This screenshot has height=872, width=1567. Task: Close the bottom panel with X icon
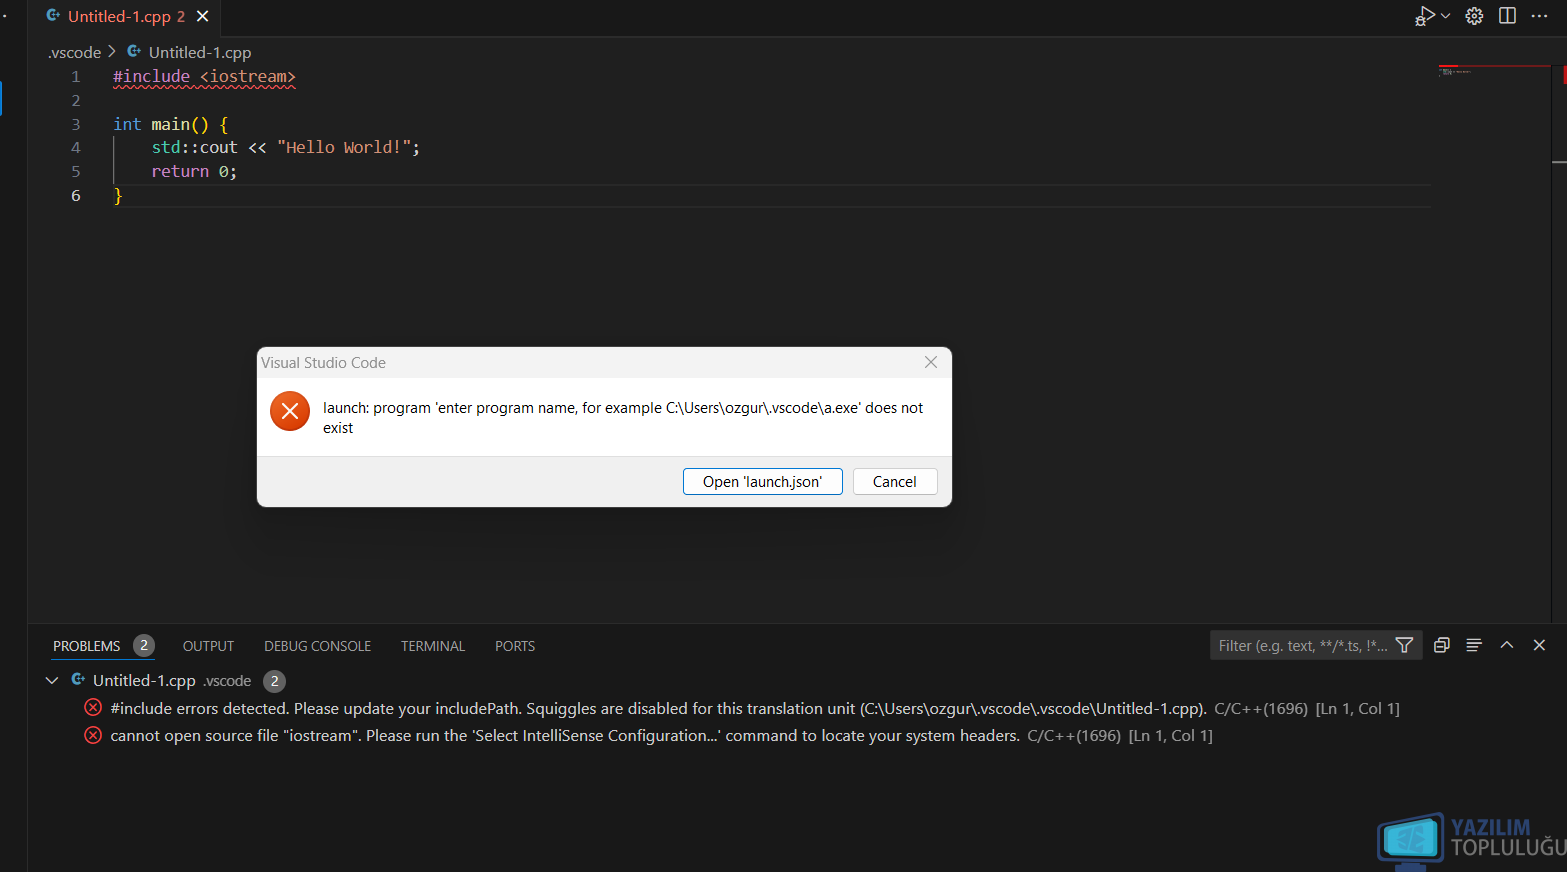coord(1540,646)
